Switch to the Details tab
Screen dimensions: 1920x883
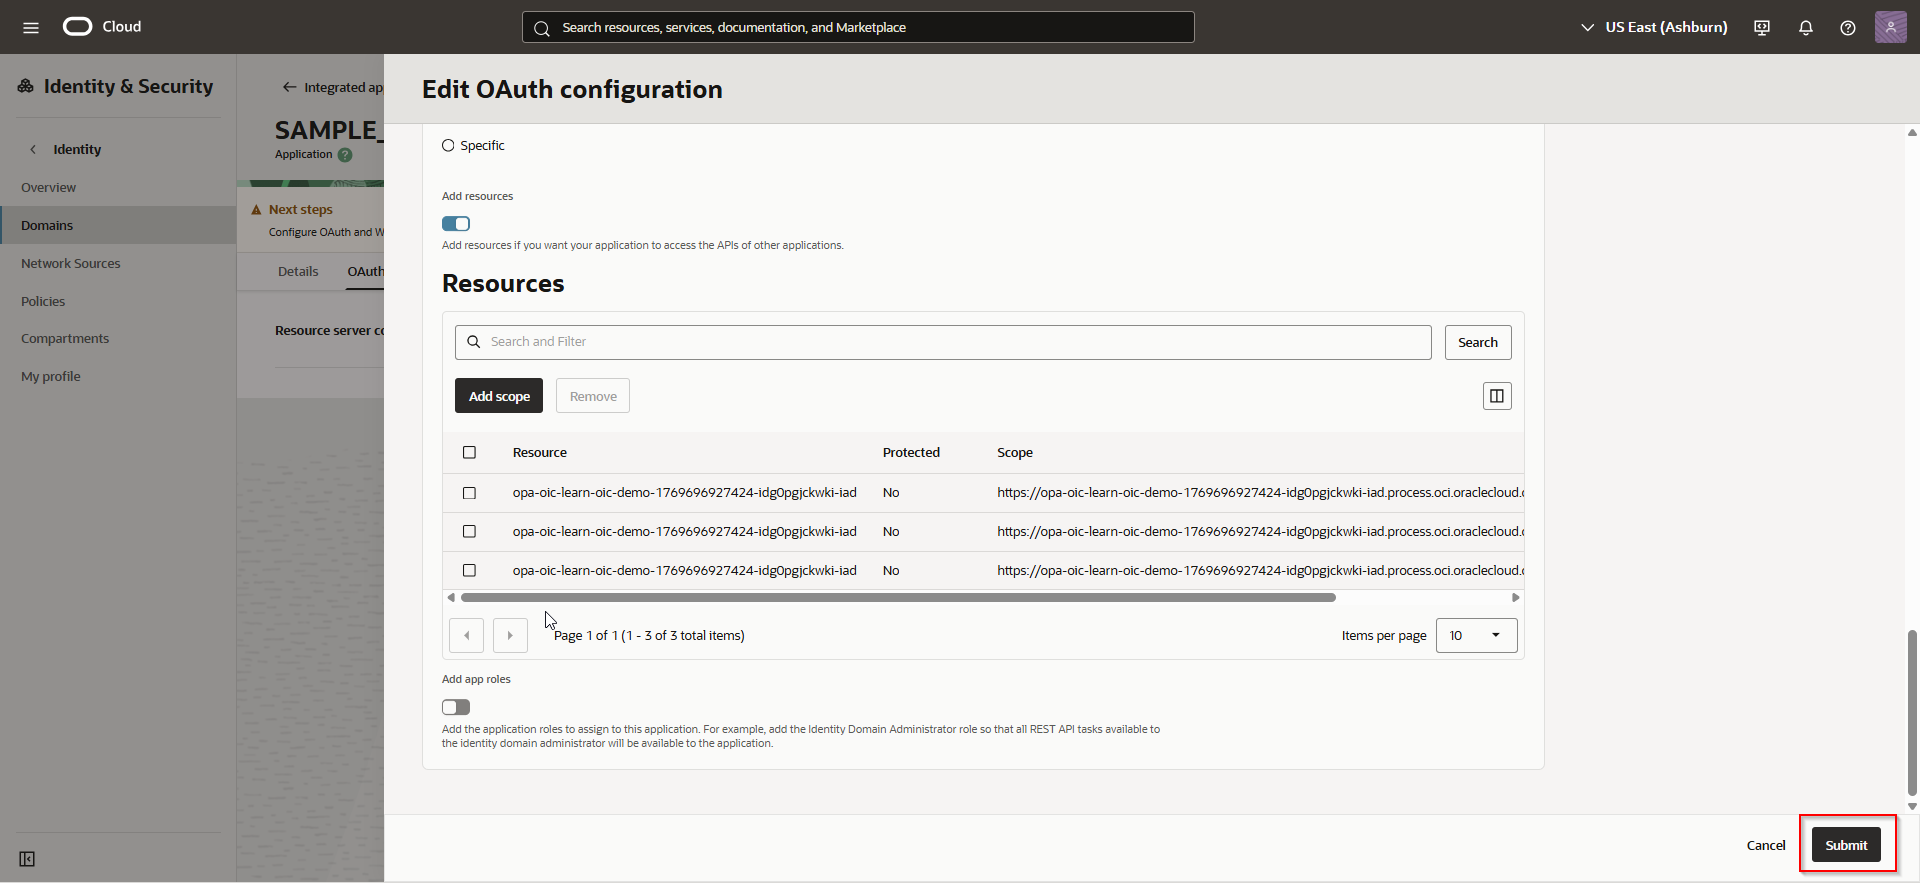pos(298,271)
